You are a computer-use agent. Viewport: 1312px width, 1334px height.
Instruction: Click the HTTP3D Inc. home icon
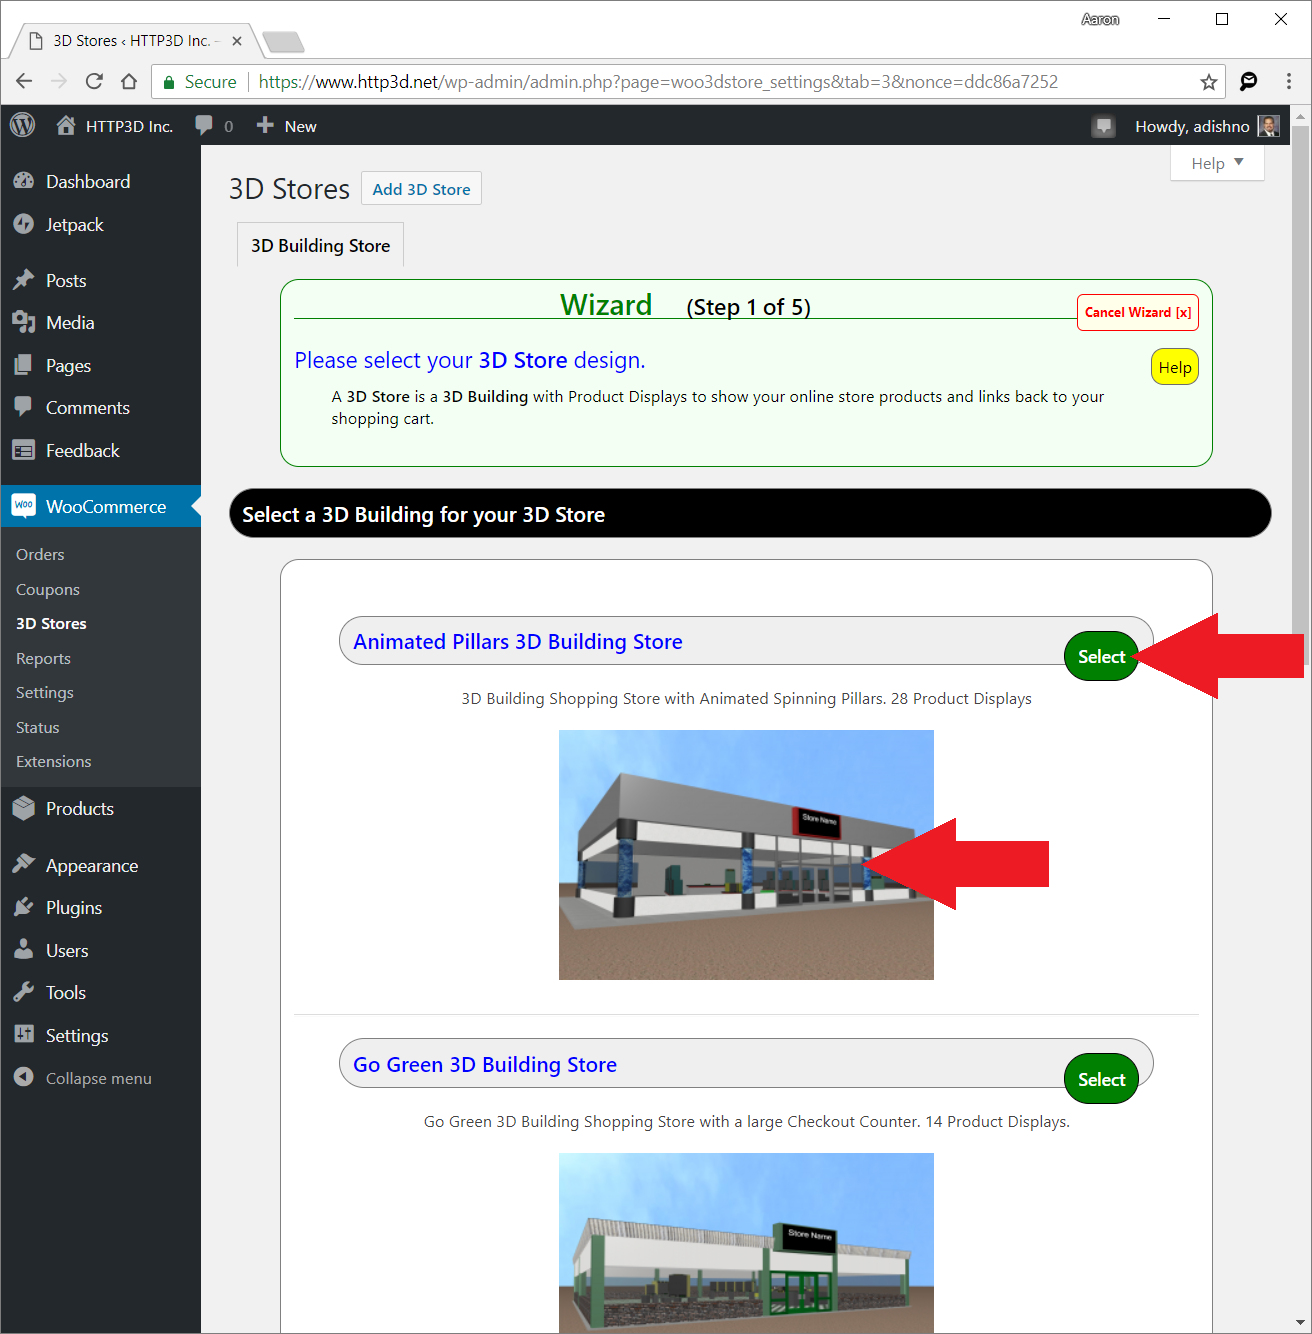pos(66,125)
